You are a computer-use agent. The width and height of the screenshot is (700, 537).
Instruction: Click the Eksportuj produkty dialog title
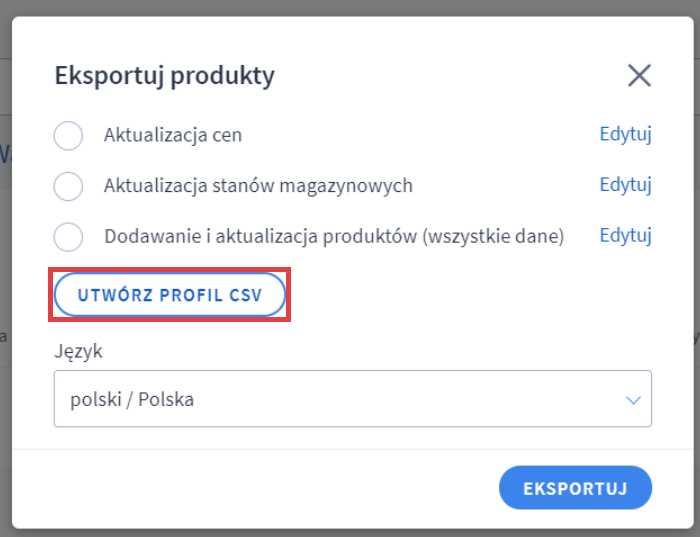(164, 75)
